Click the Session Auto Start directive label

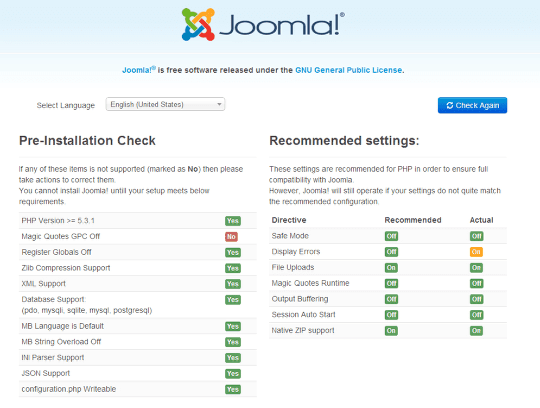pos(303,315)
